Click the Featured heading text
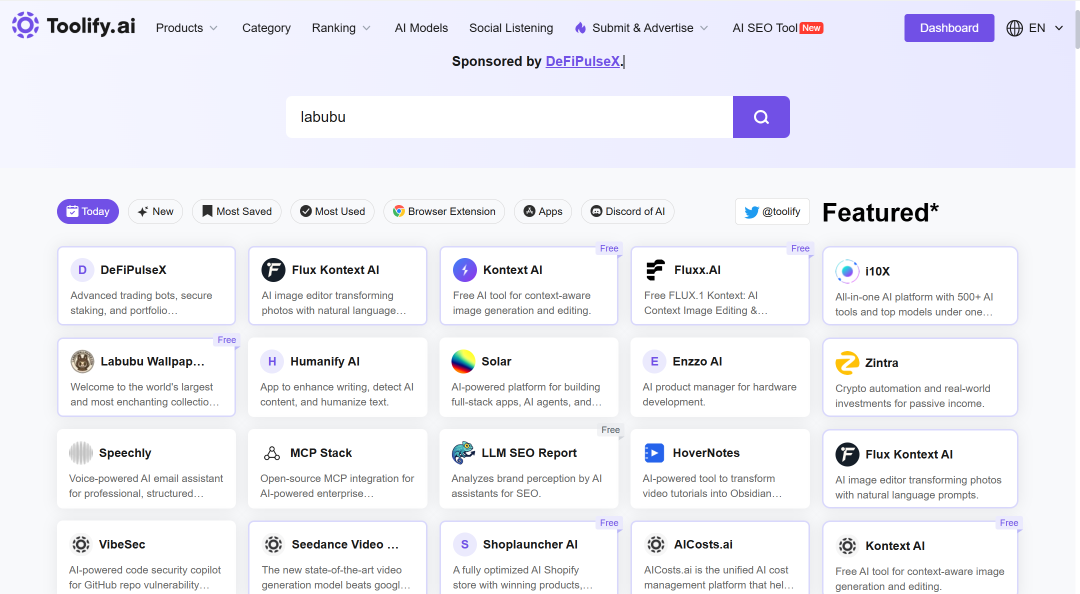 click(x=880, y=212)
